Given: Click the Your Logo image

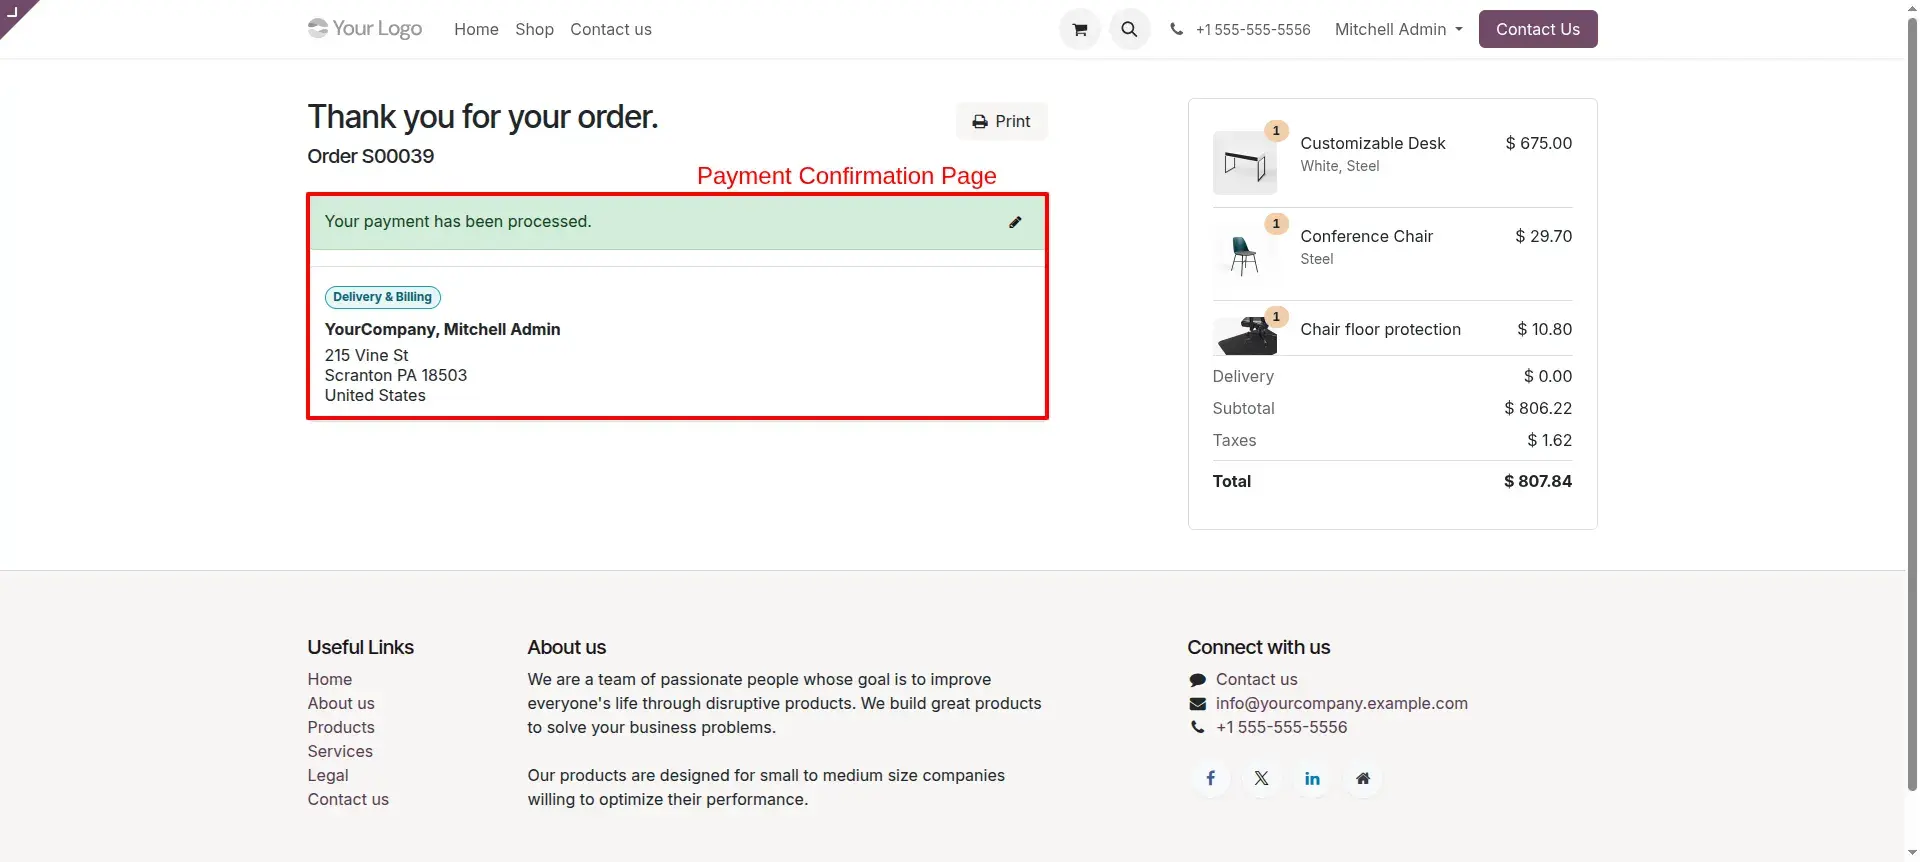Looking at the screenshot, I should (x=365, y=29).
